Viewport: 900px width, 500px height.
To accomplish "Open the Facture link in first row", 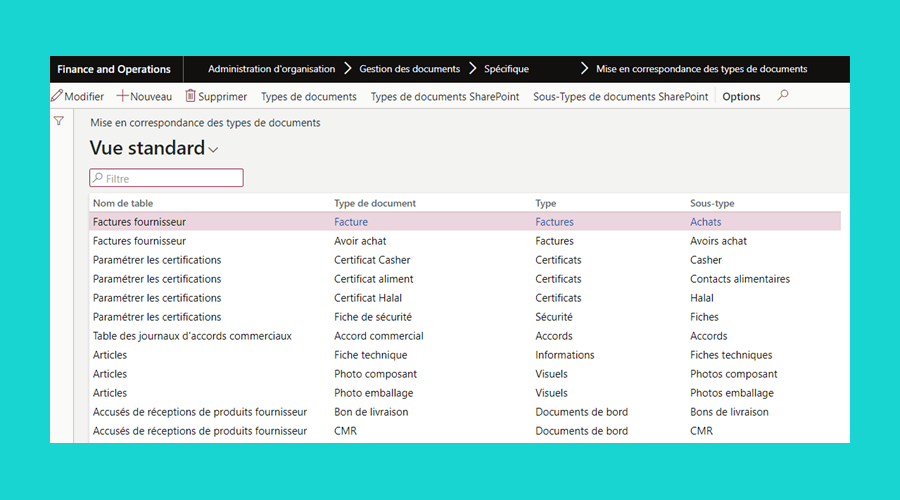I will (351, 222).
